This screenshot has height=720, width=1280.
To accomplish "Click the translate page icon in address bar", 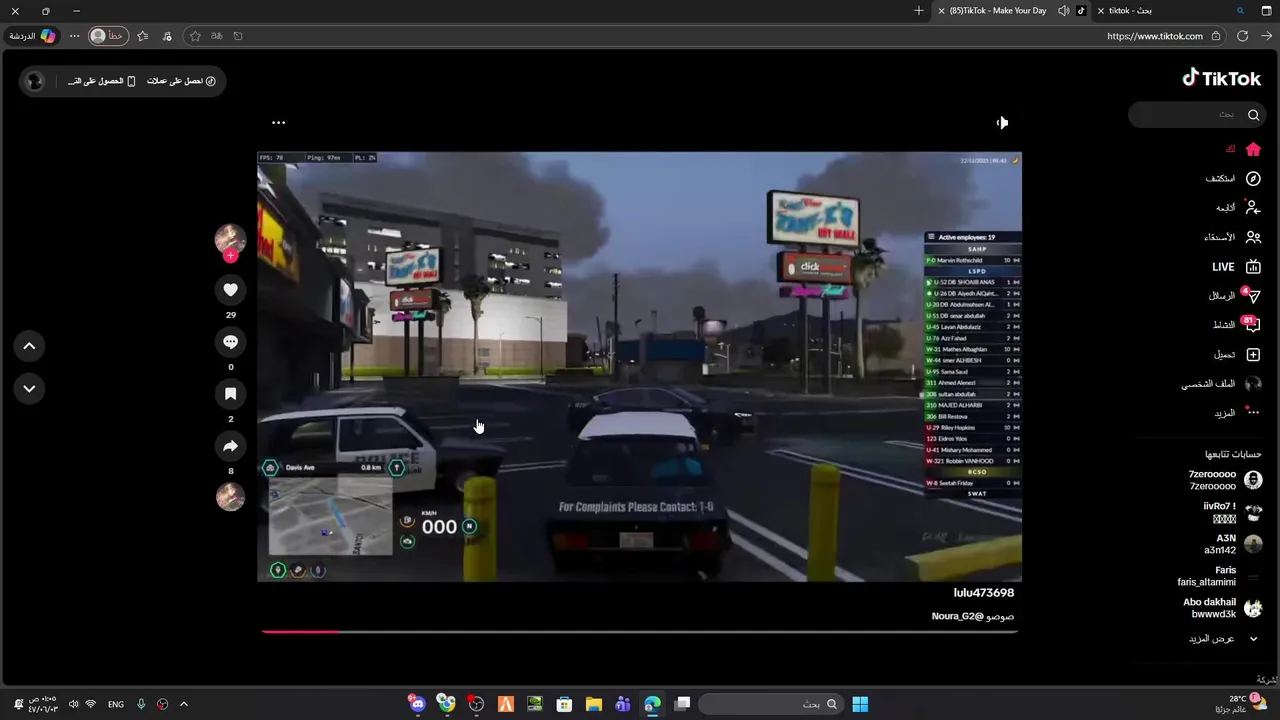I will [216, 36].
